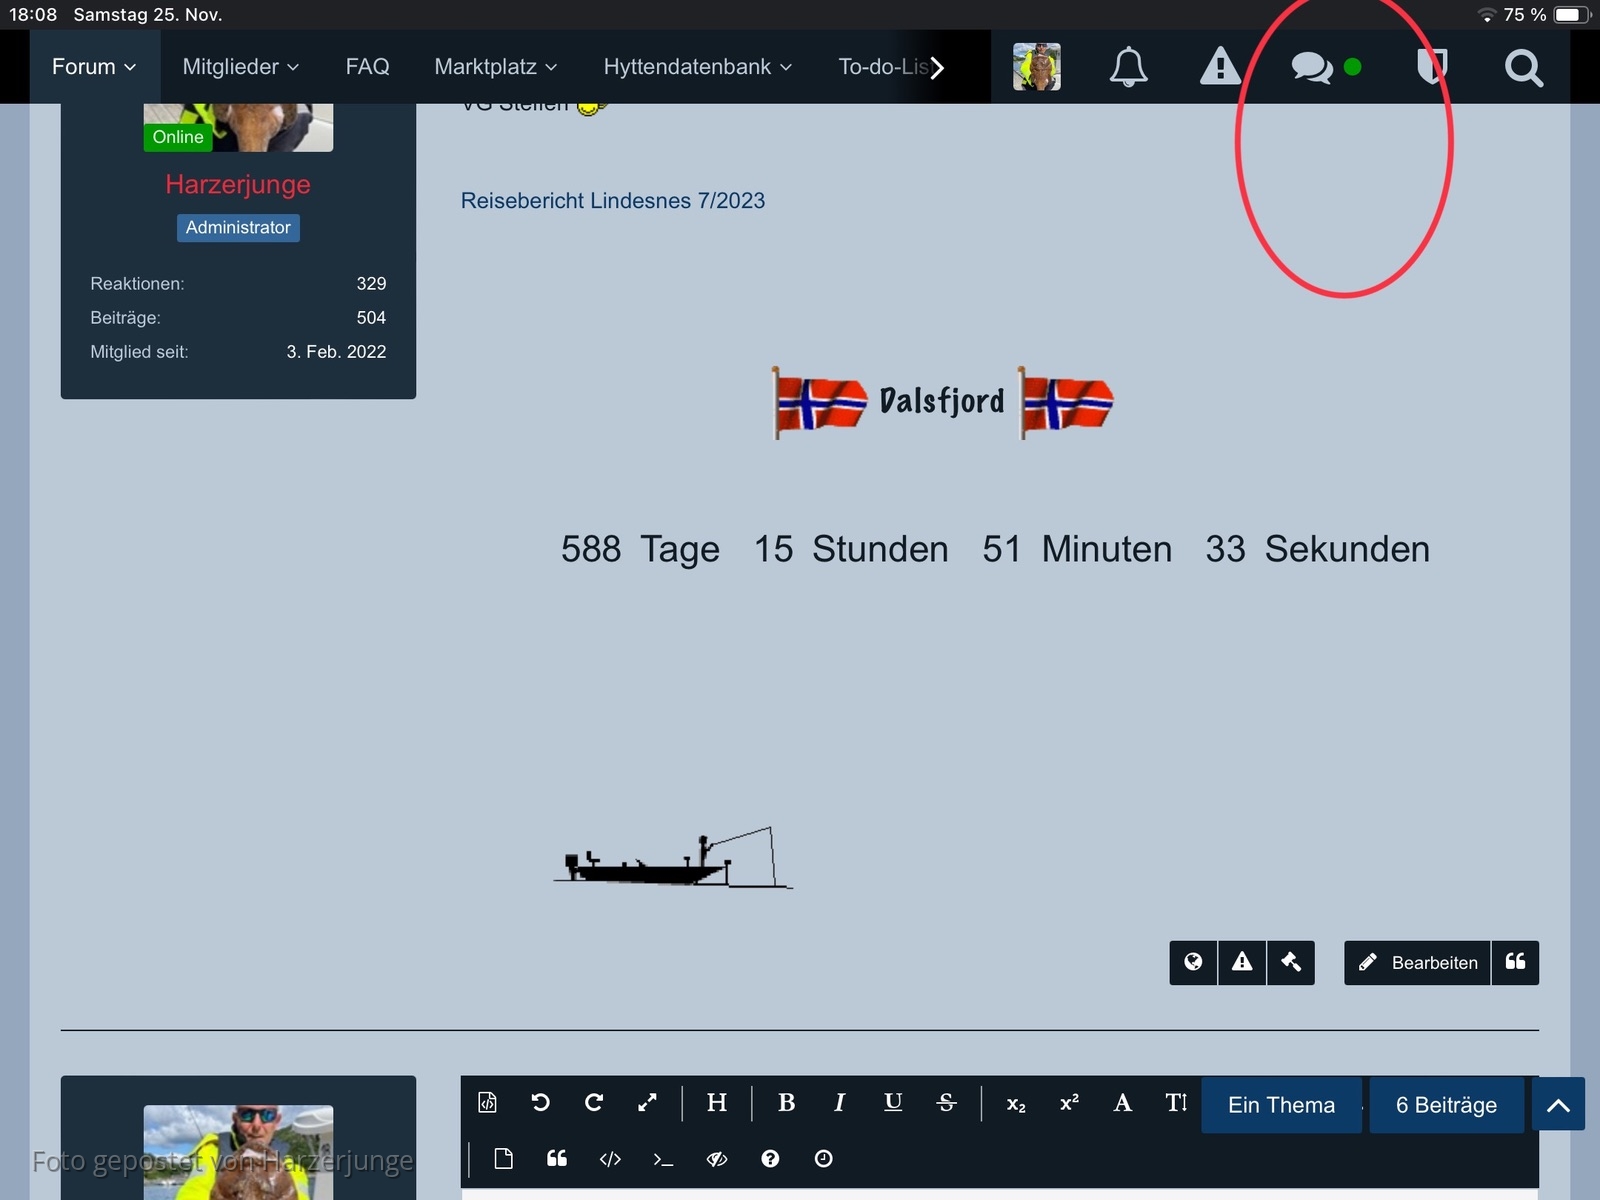Click the gavel moderation icon on post
Image resolution: width=1600 pixels, height=1200 pixels.
coord(1291,962)
